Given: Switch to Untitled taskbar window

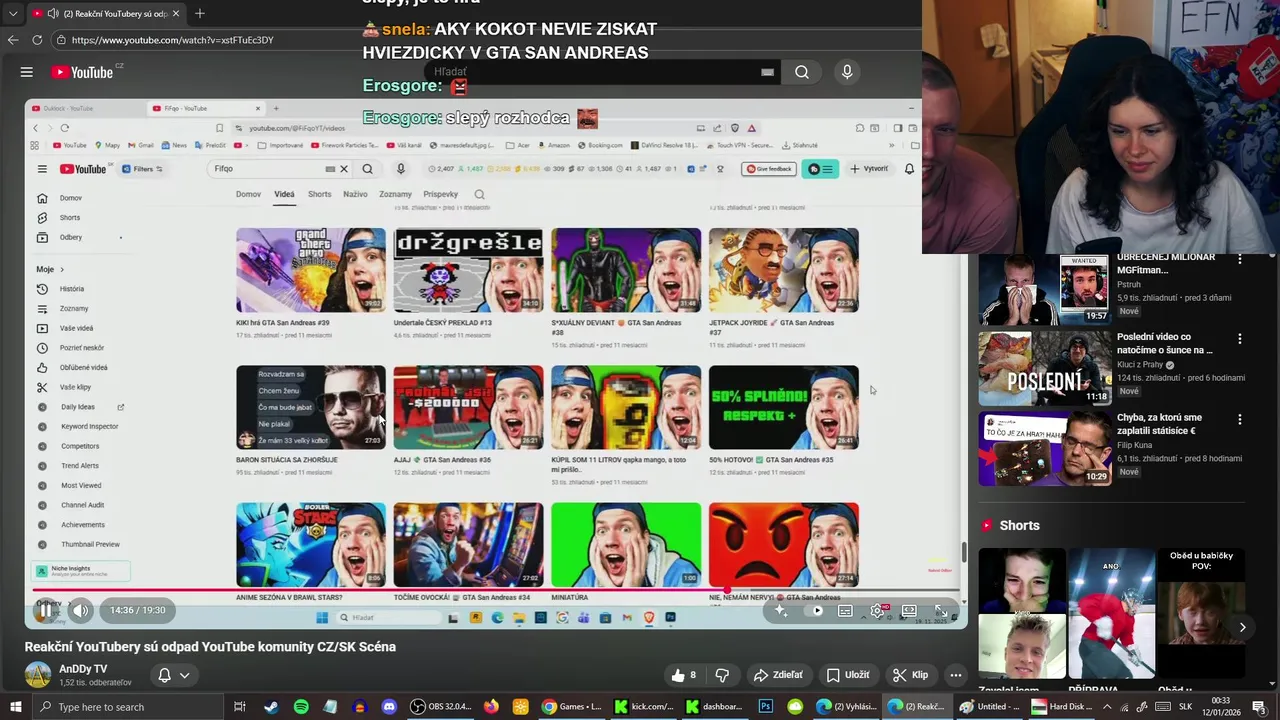Looking at the screenshot, I should [989, 707].
